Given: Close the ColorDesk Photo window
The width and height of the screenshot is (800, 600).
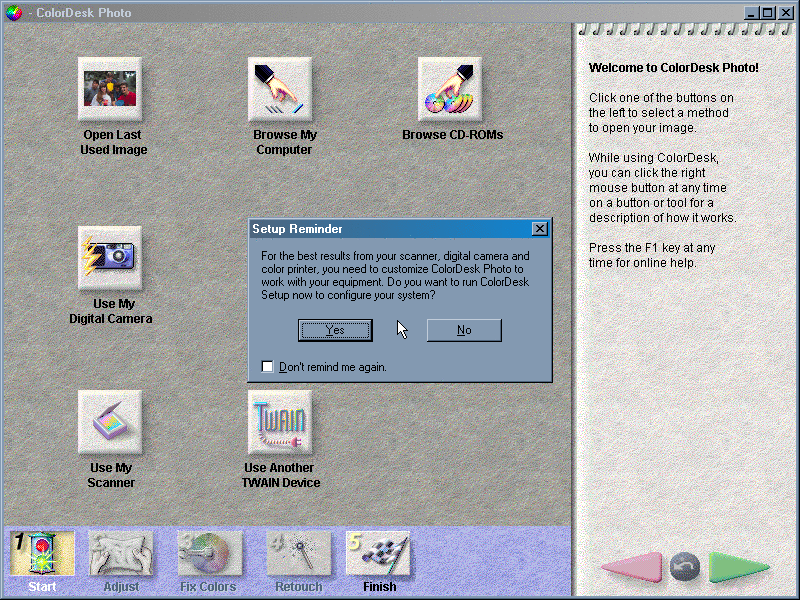Looking at the screenshot, I should point(786,12).
